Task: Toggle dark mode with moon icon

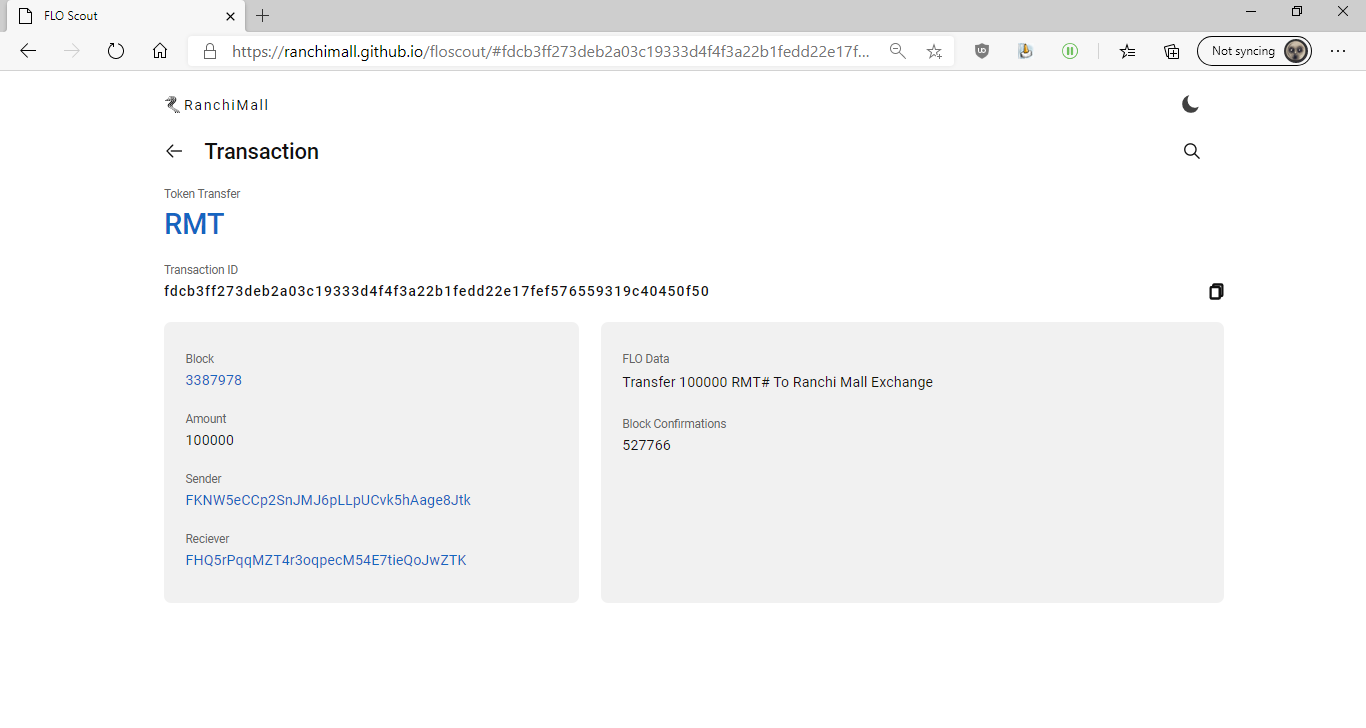Action: tap(1190, 104)
